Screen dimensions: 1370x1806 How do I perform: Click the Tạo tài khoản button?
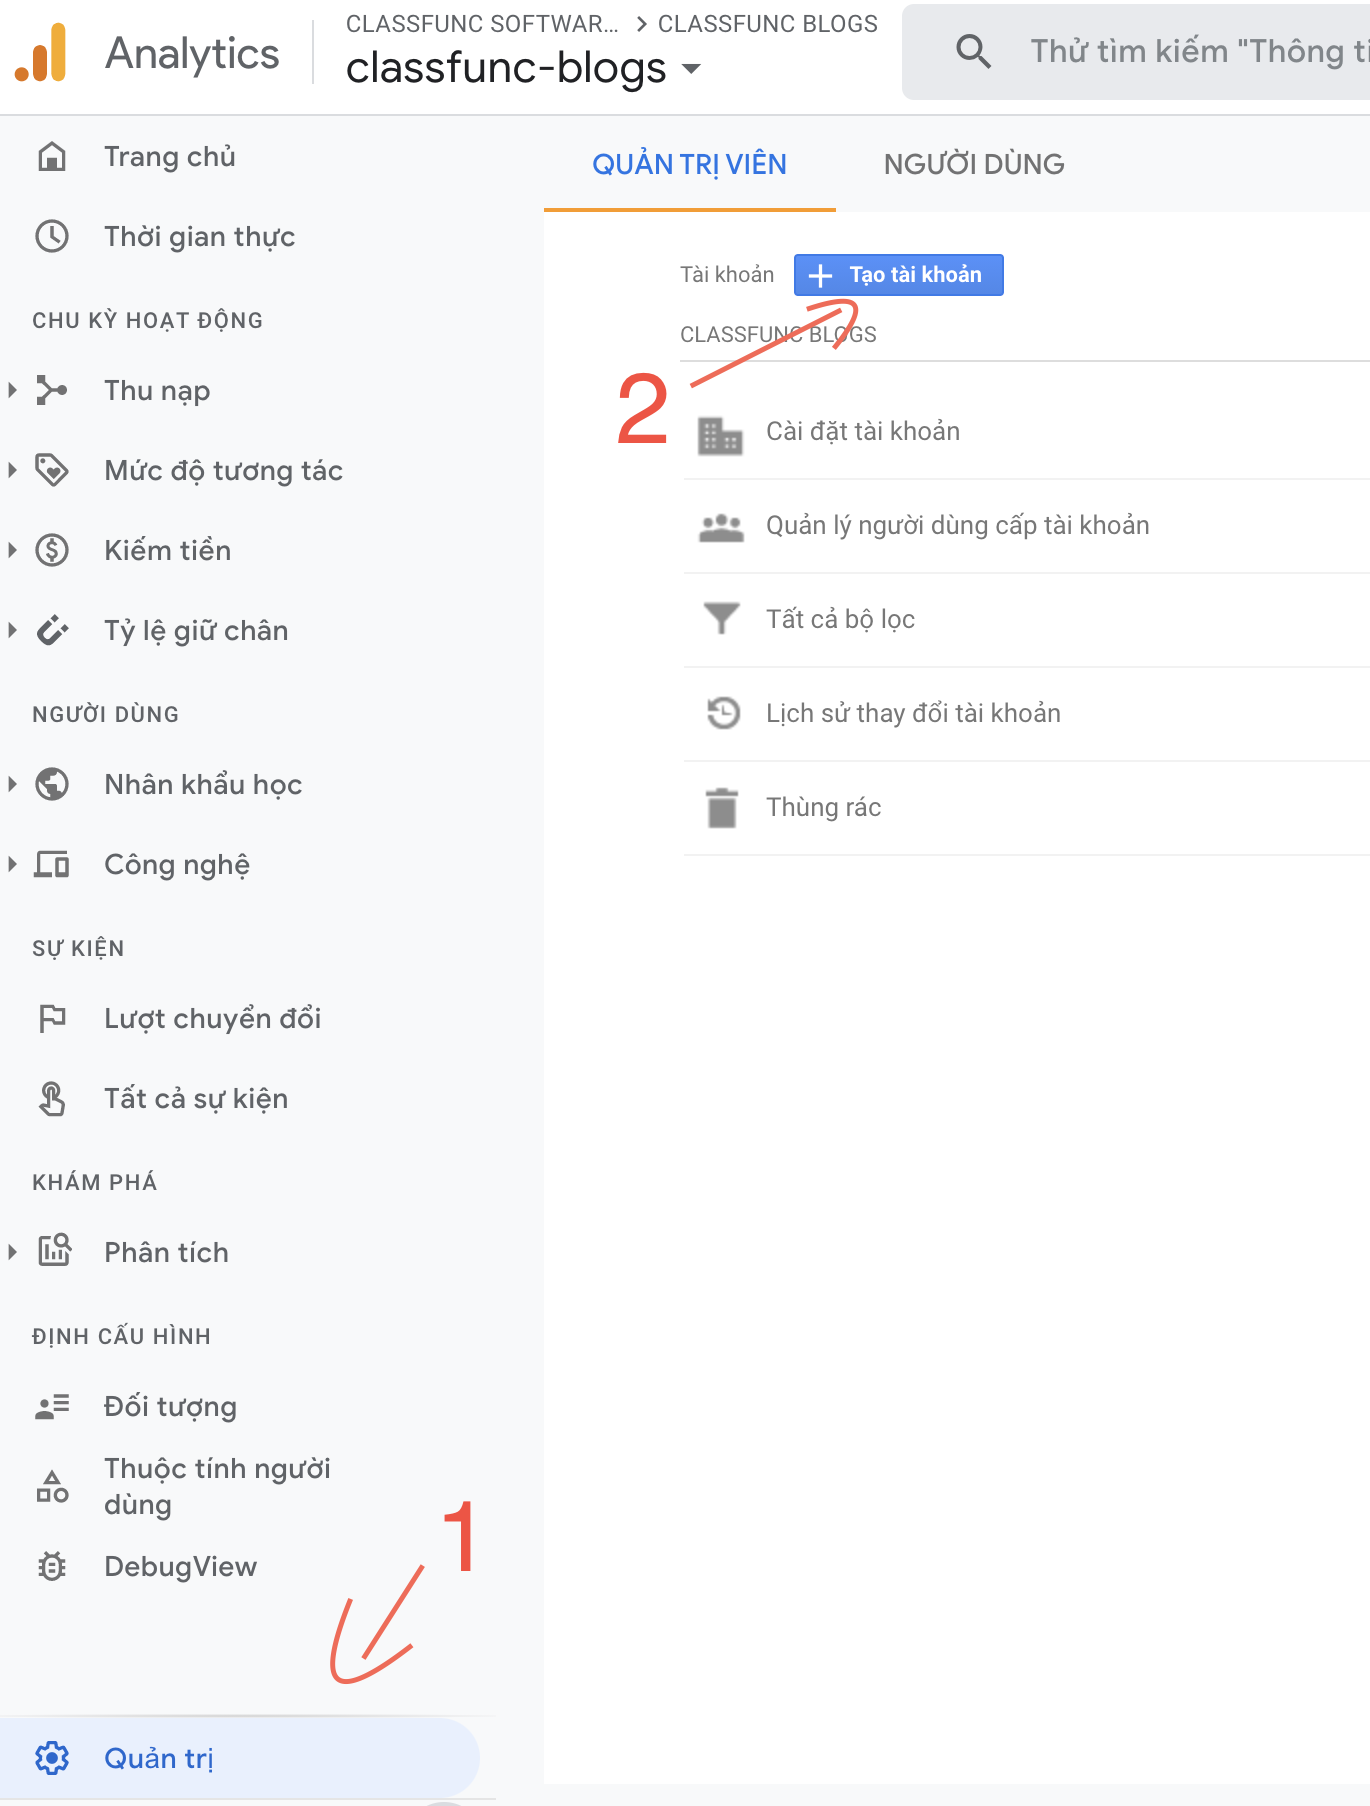(x=898, y=275)
